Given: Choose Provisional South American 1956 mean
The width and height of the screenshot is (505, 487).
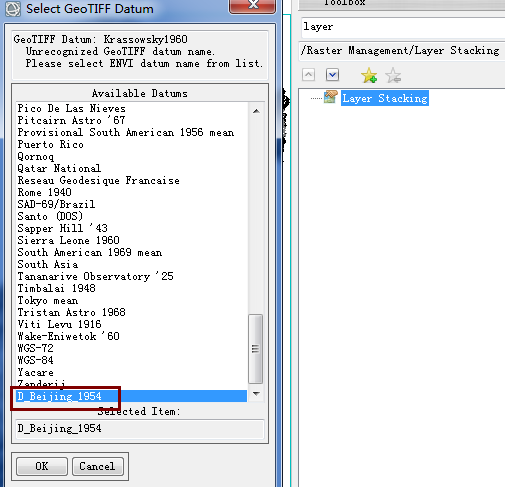Looking at the screenshot, I should [x=131, y=132].
